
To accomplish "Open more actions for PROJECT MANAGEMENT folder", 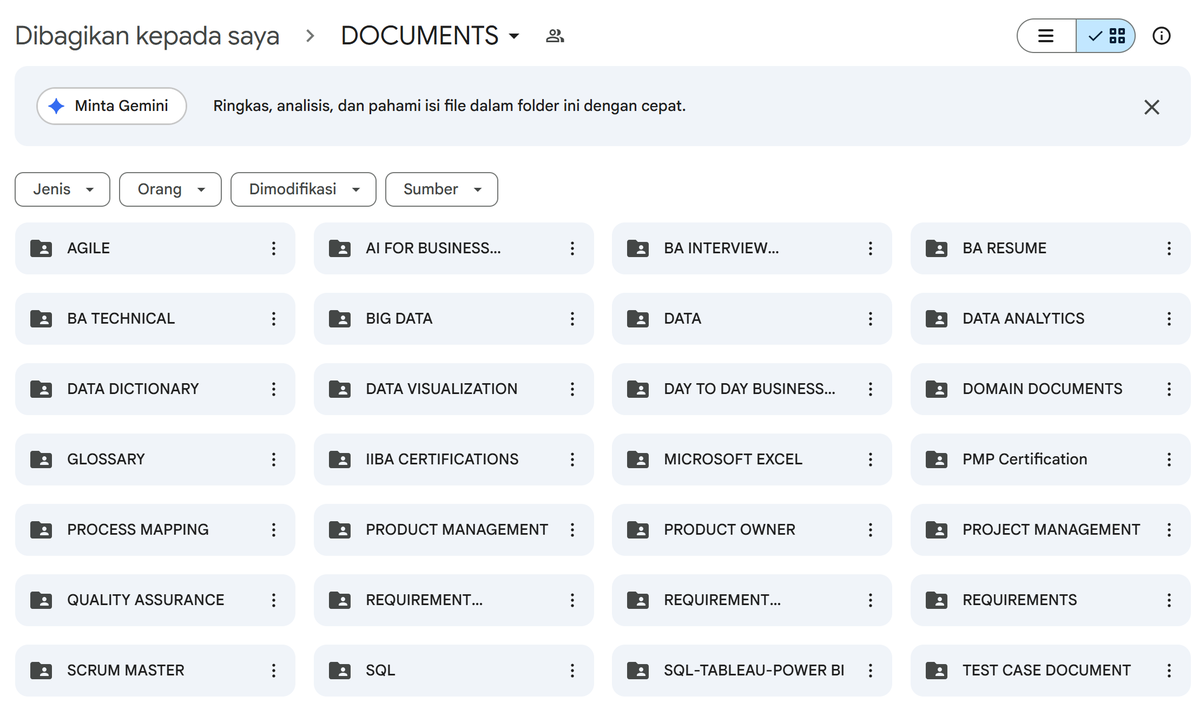I will coord(1168,530).
